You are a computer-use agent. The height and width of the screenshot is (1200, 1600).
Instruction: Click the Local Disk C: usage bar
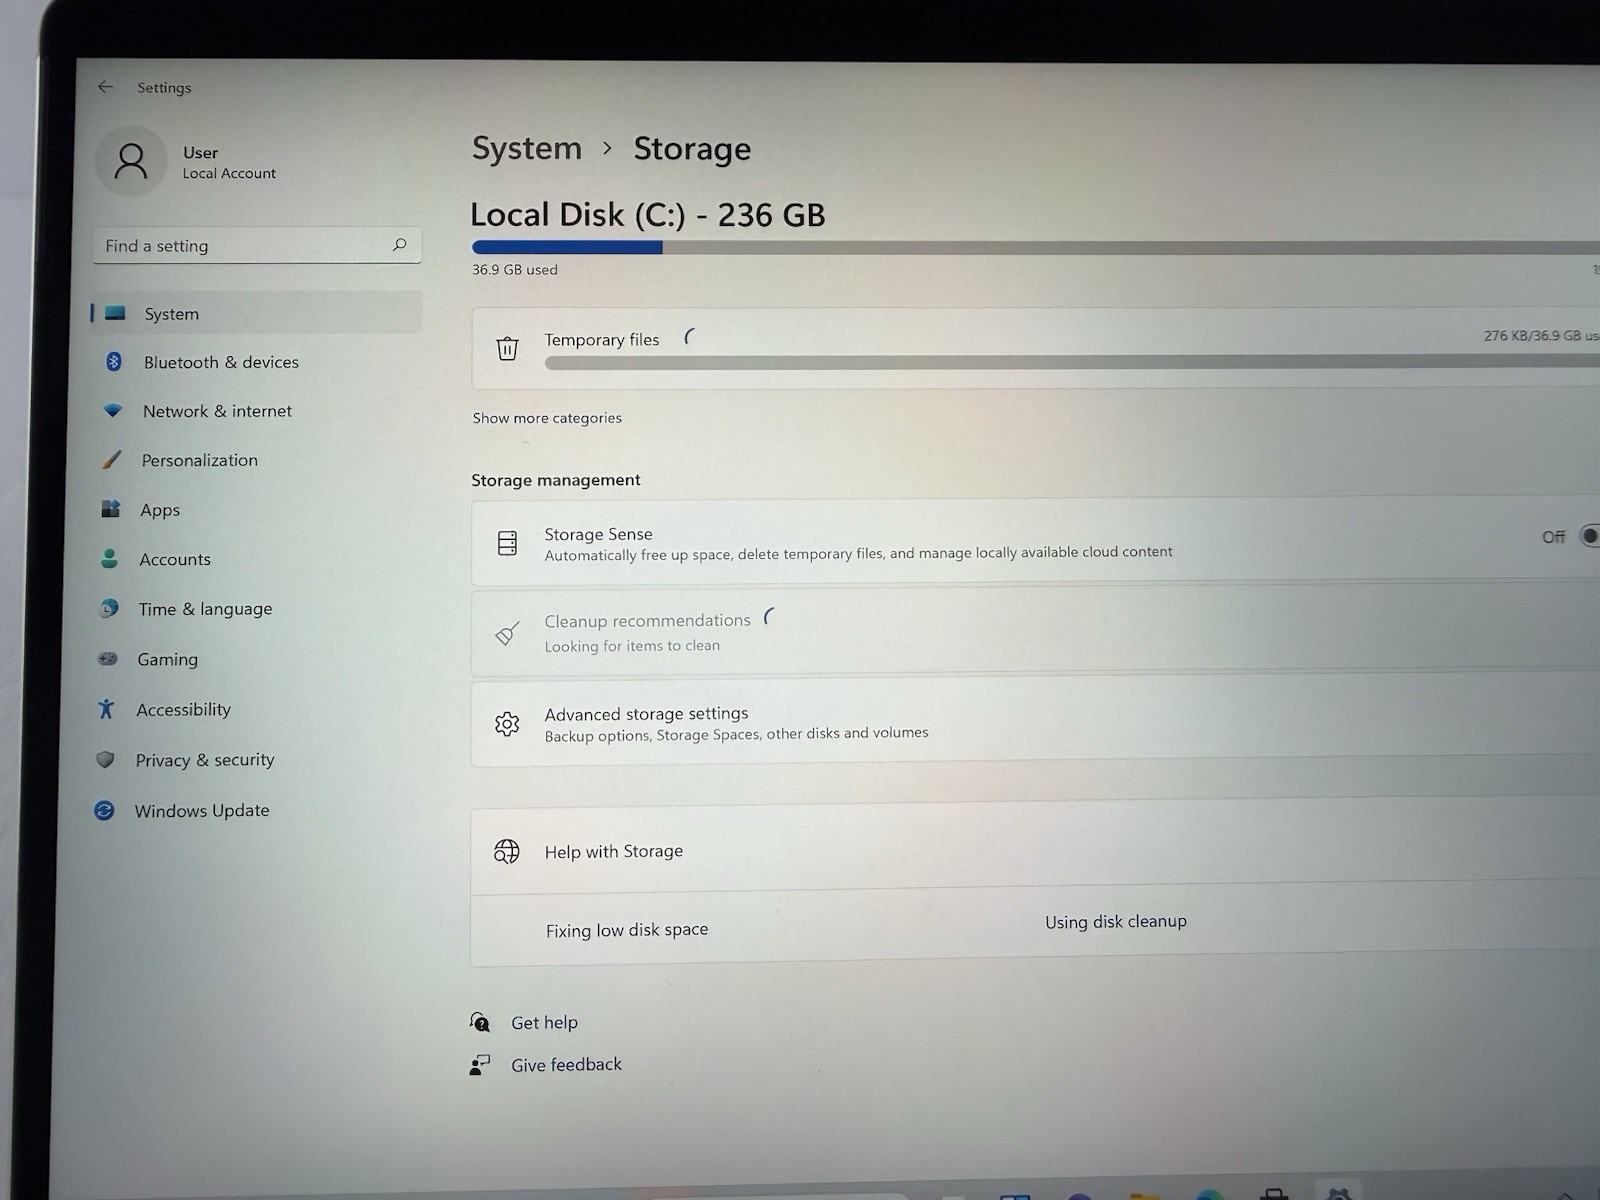(x=1035, y=247)
